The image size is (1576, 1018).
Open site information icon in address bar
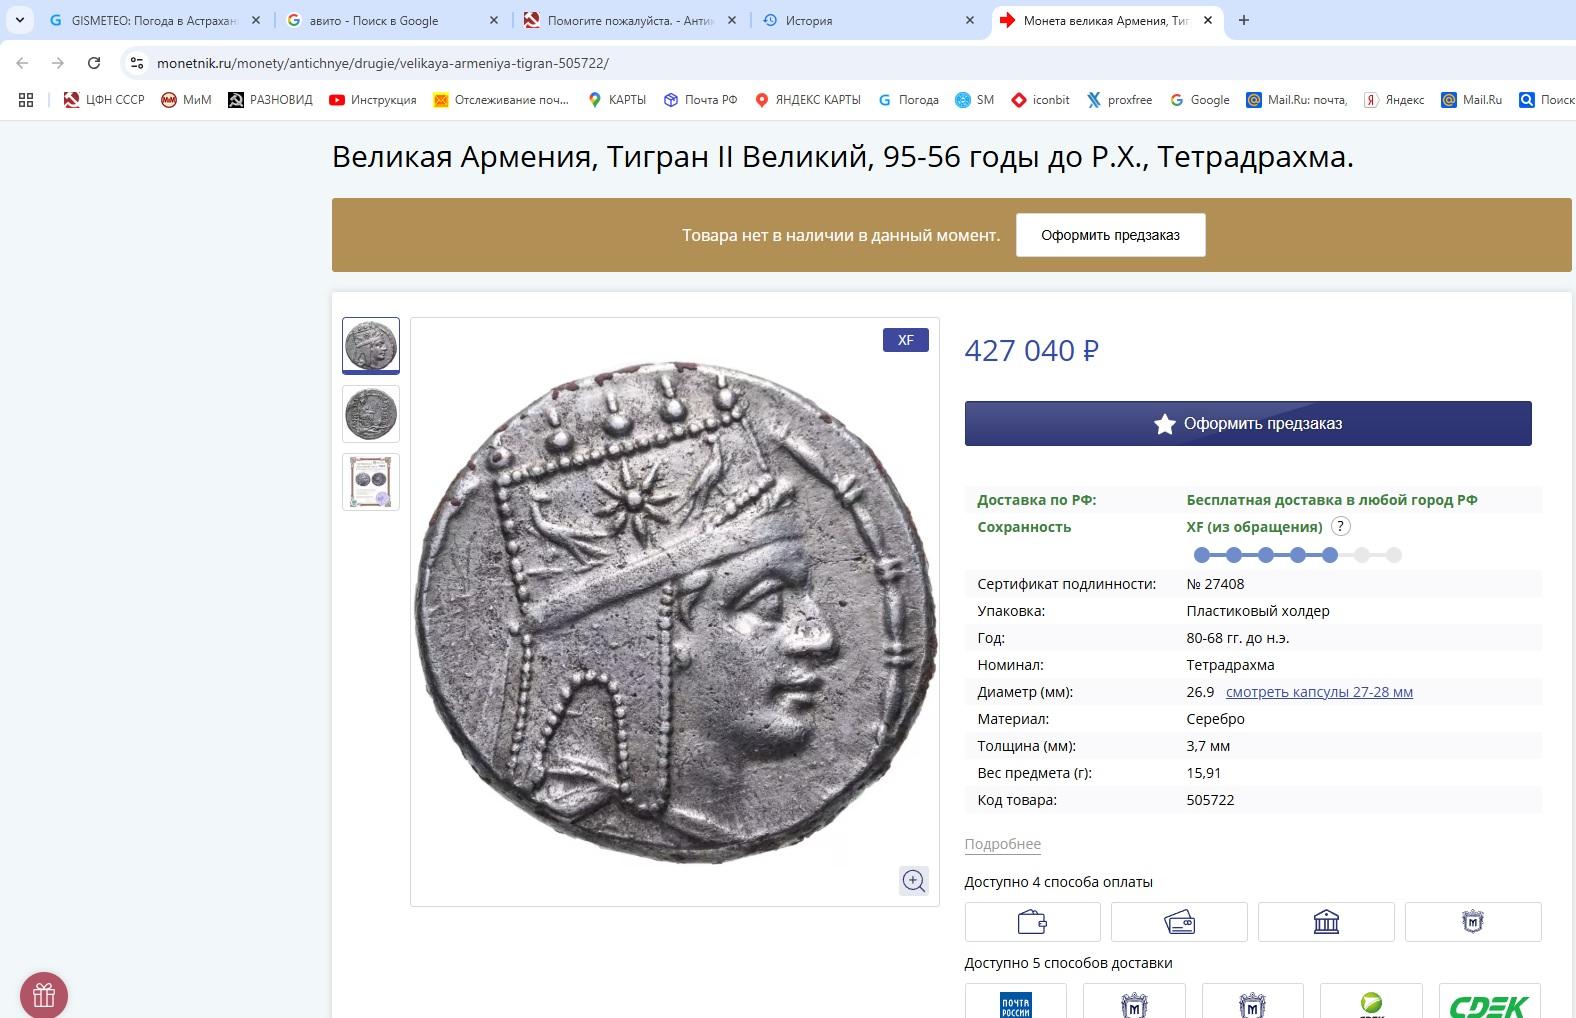click(x=137, y=63)
